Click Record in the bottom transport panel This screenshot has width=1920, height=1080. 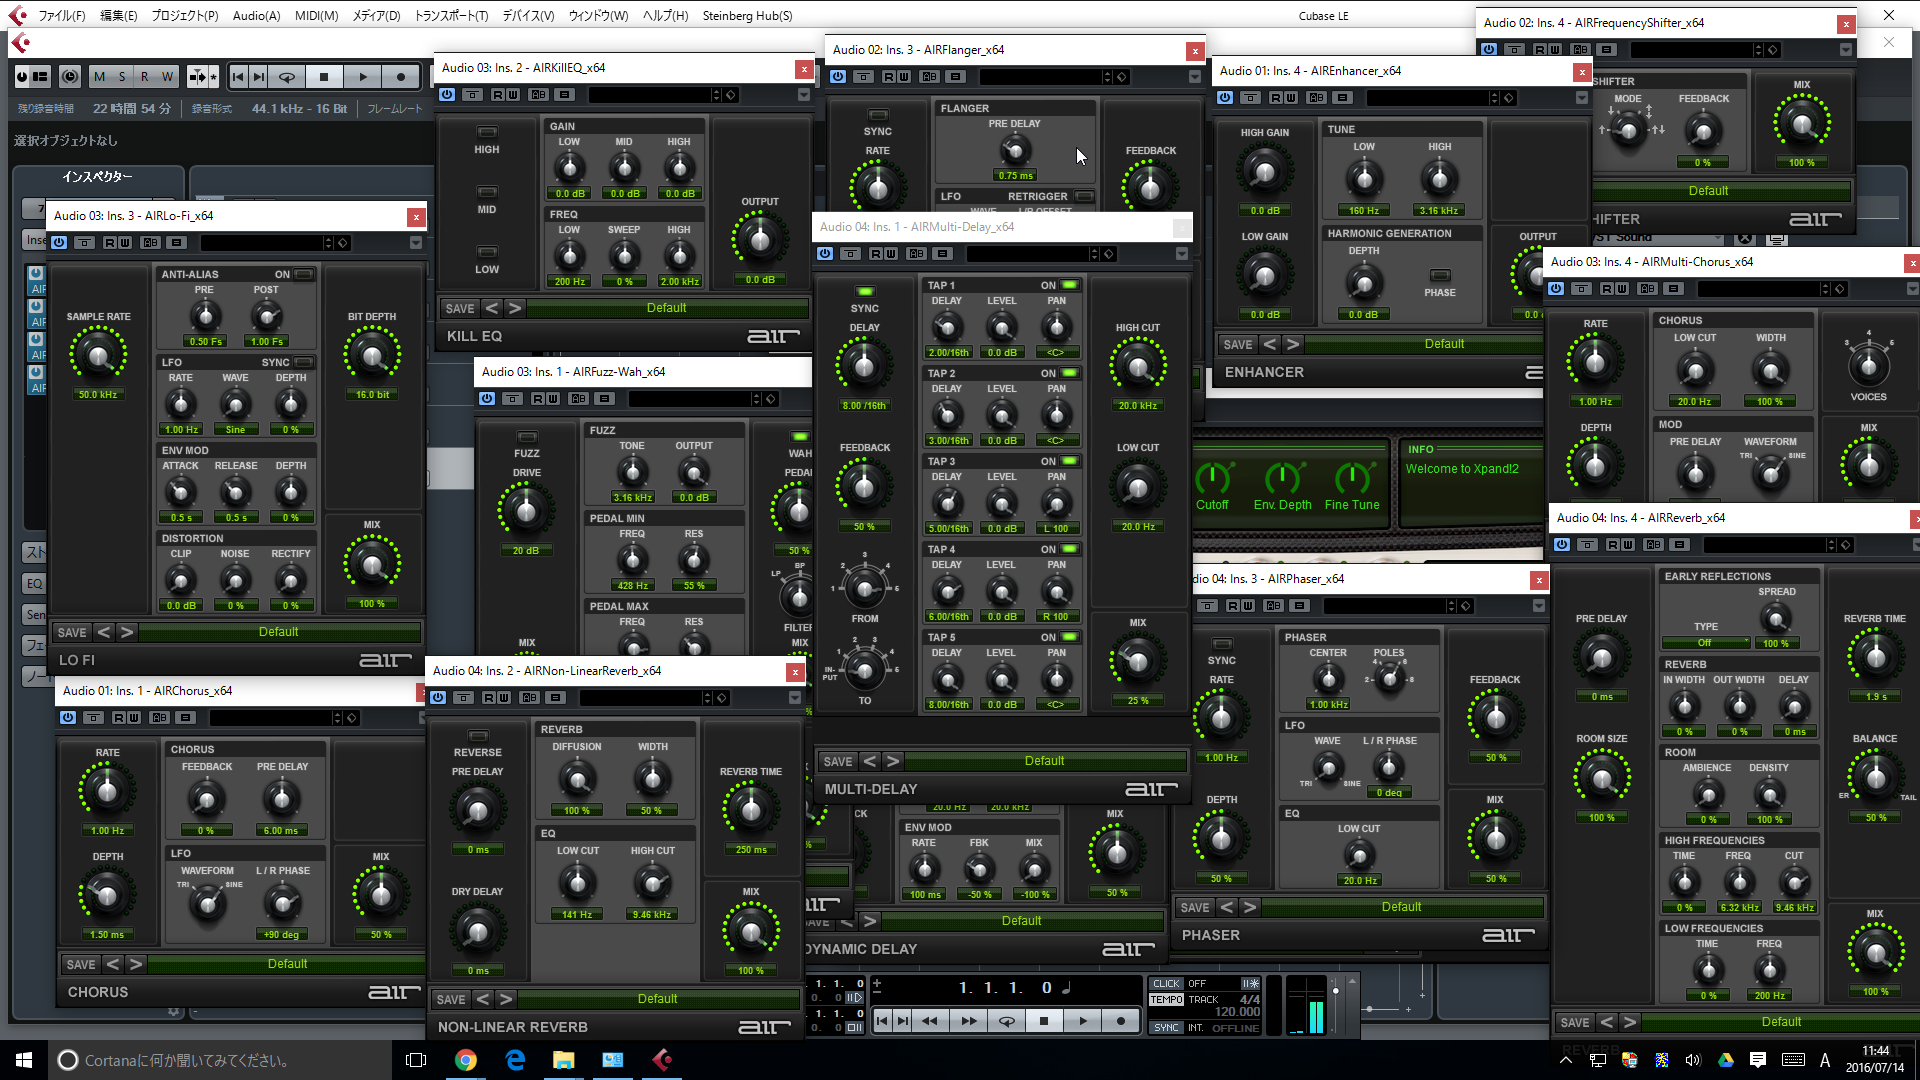(x=1121, y=1021)
